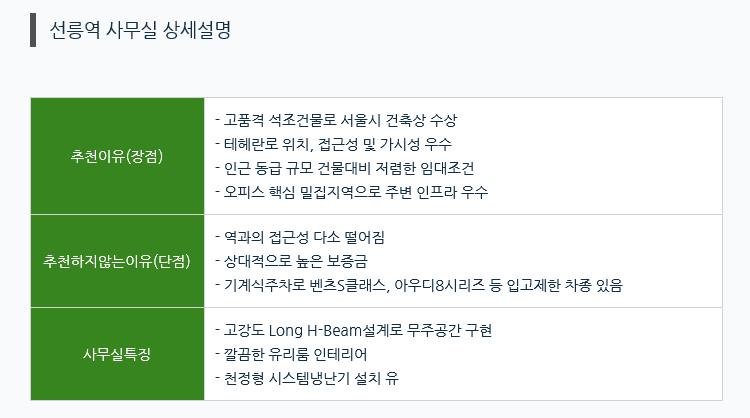750x418 pixels.
Task: Click the line about 기계식주차 입고제한 차종
Action: (x=419, y=285)
